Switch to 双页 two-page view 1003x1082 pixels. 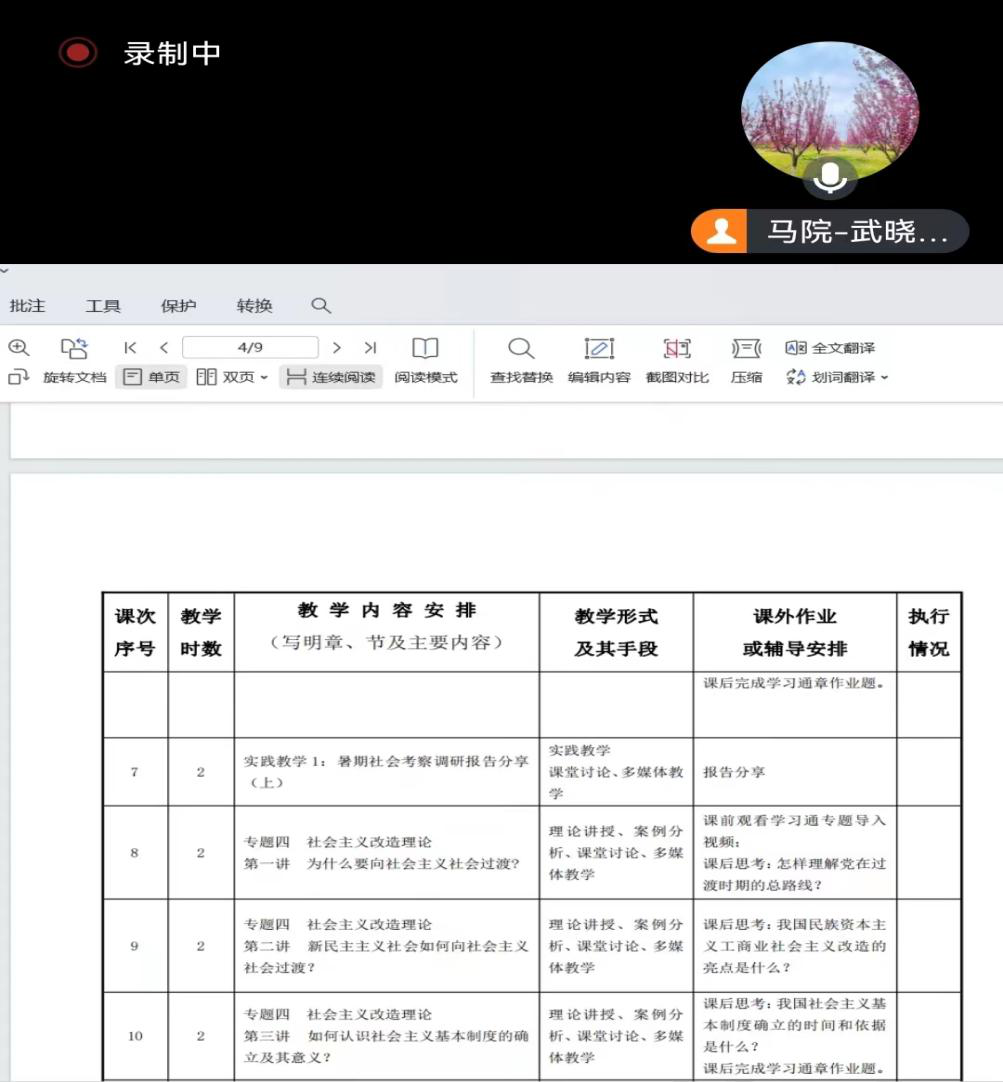pyautogui.click(x=227, y=378)
